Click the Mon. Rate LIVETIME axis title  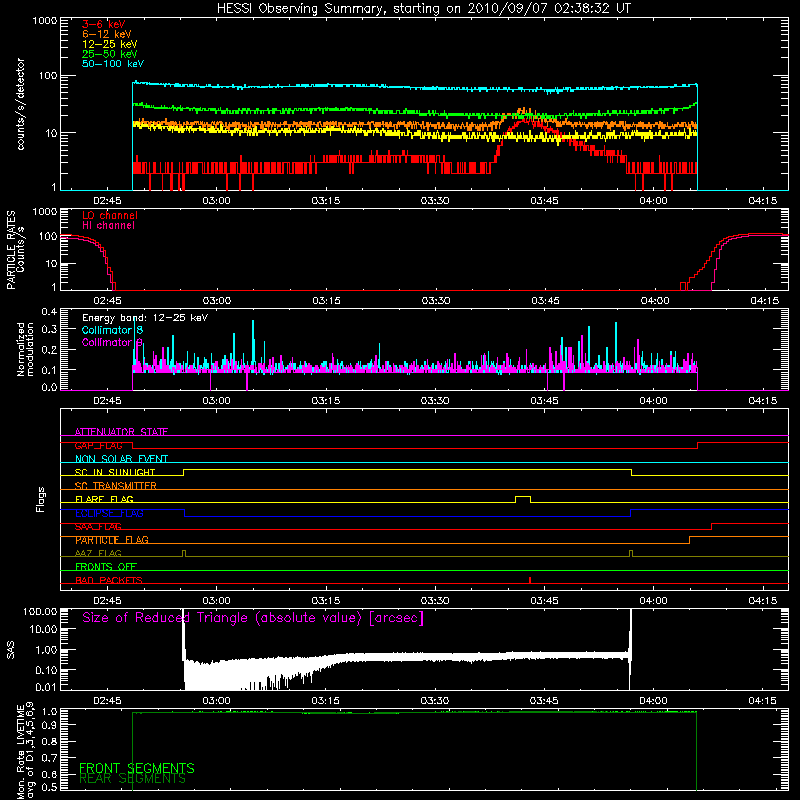25,750
